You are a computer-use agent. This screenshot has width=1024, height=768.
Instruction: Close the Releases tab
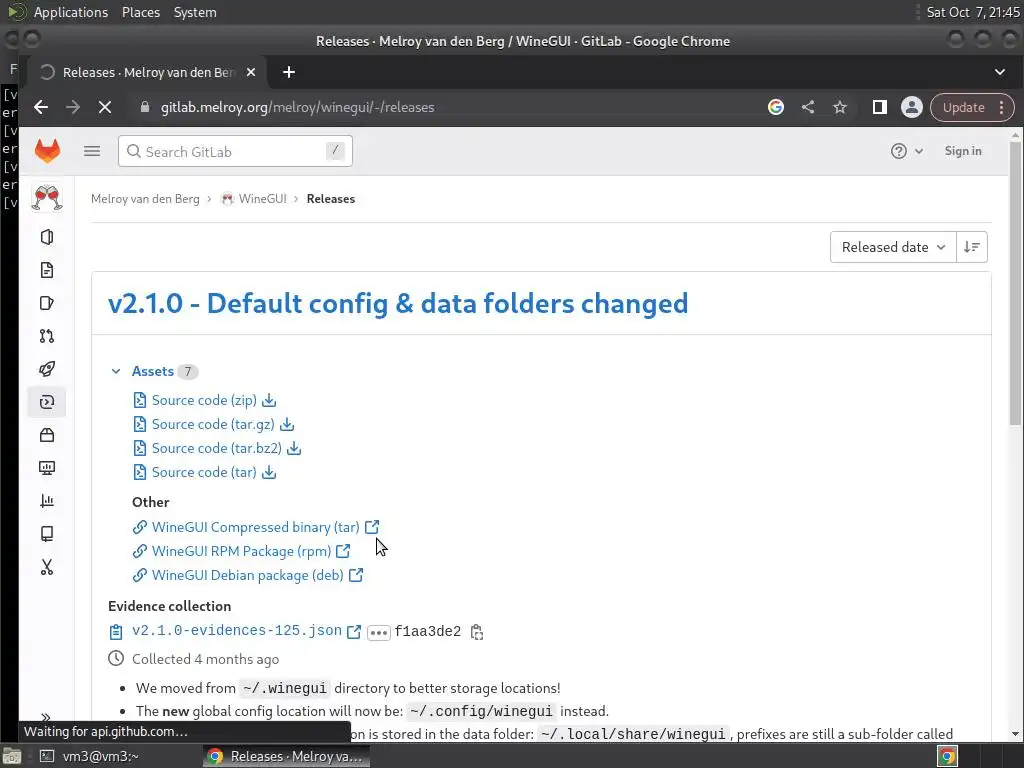click(x=251, y=72)
